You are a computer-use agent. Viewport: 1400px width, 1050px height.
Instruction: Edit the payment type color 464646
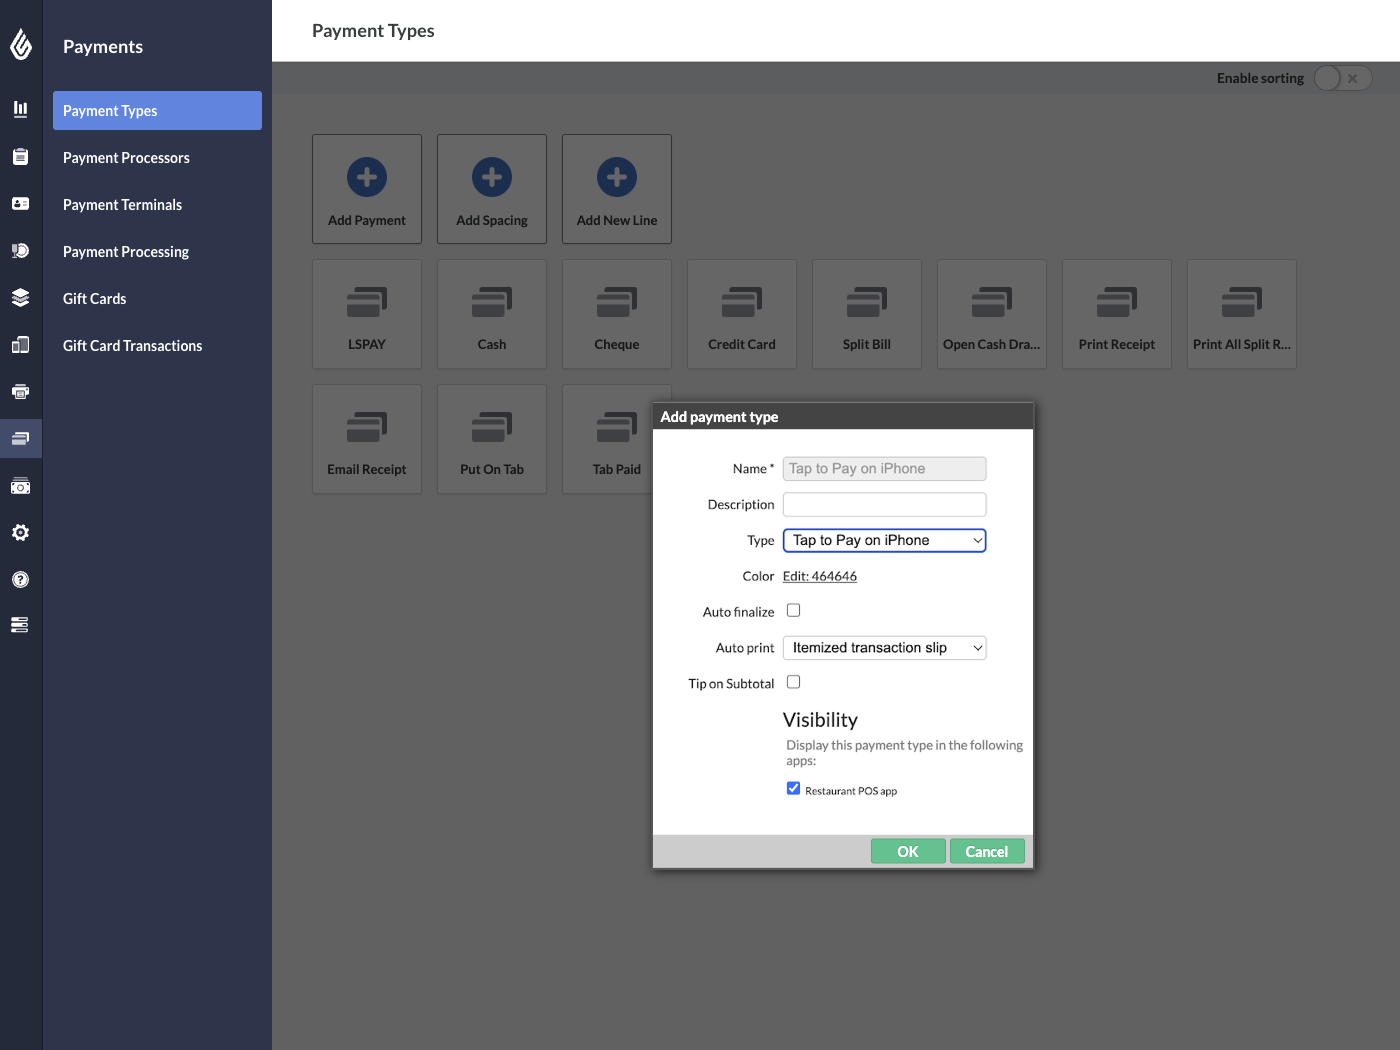[819, 576]
